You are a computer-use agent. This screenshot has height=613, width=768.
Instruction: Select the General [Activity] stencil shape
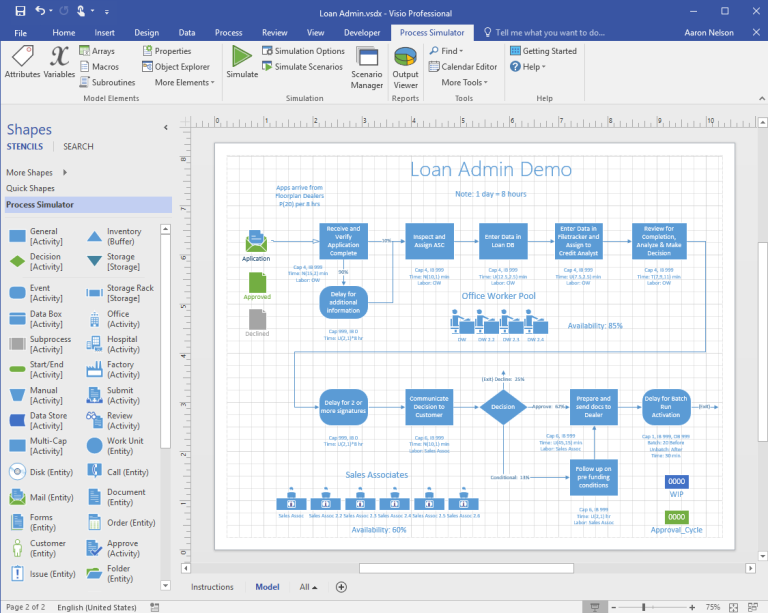click(37, 236)
